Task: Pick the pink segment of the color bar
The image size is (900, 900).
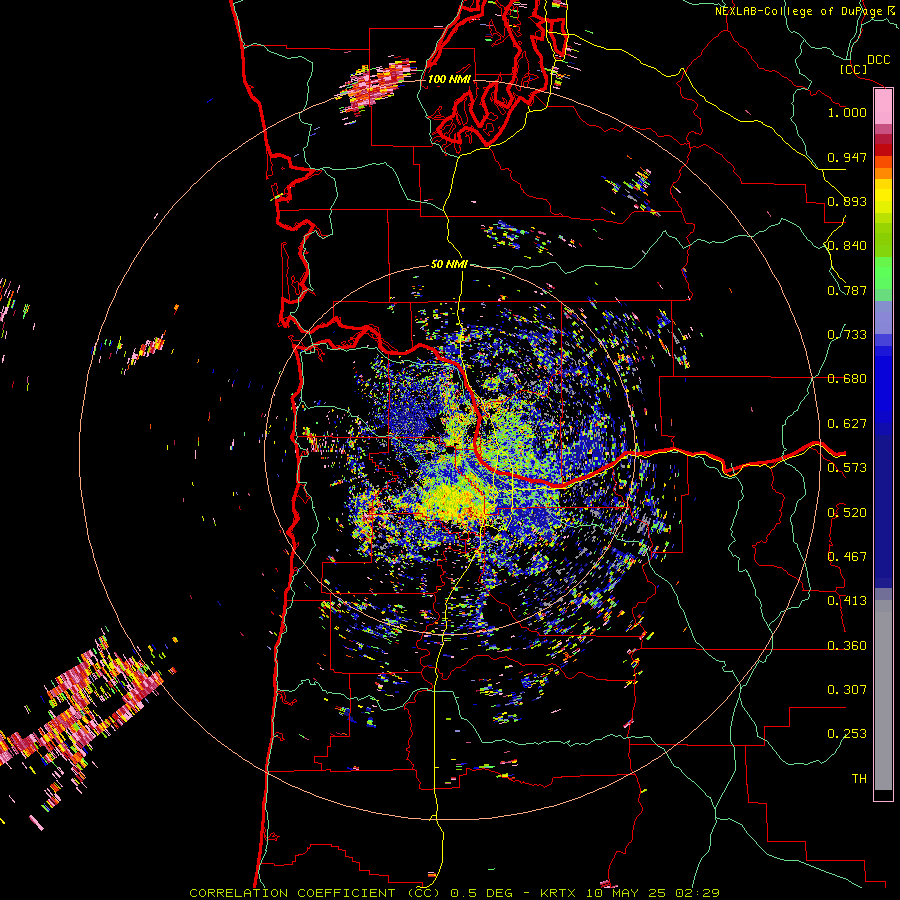Action: point(883,106)
